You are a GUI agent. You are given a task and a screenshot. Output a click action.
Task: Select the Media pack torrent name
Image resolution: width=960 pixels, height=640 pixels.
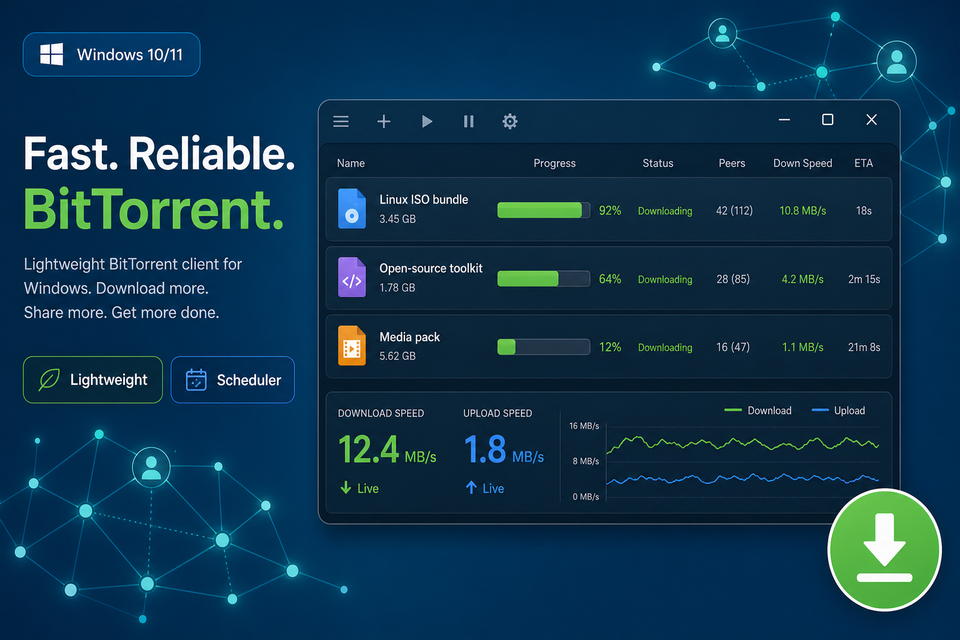point(410,337)
